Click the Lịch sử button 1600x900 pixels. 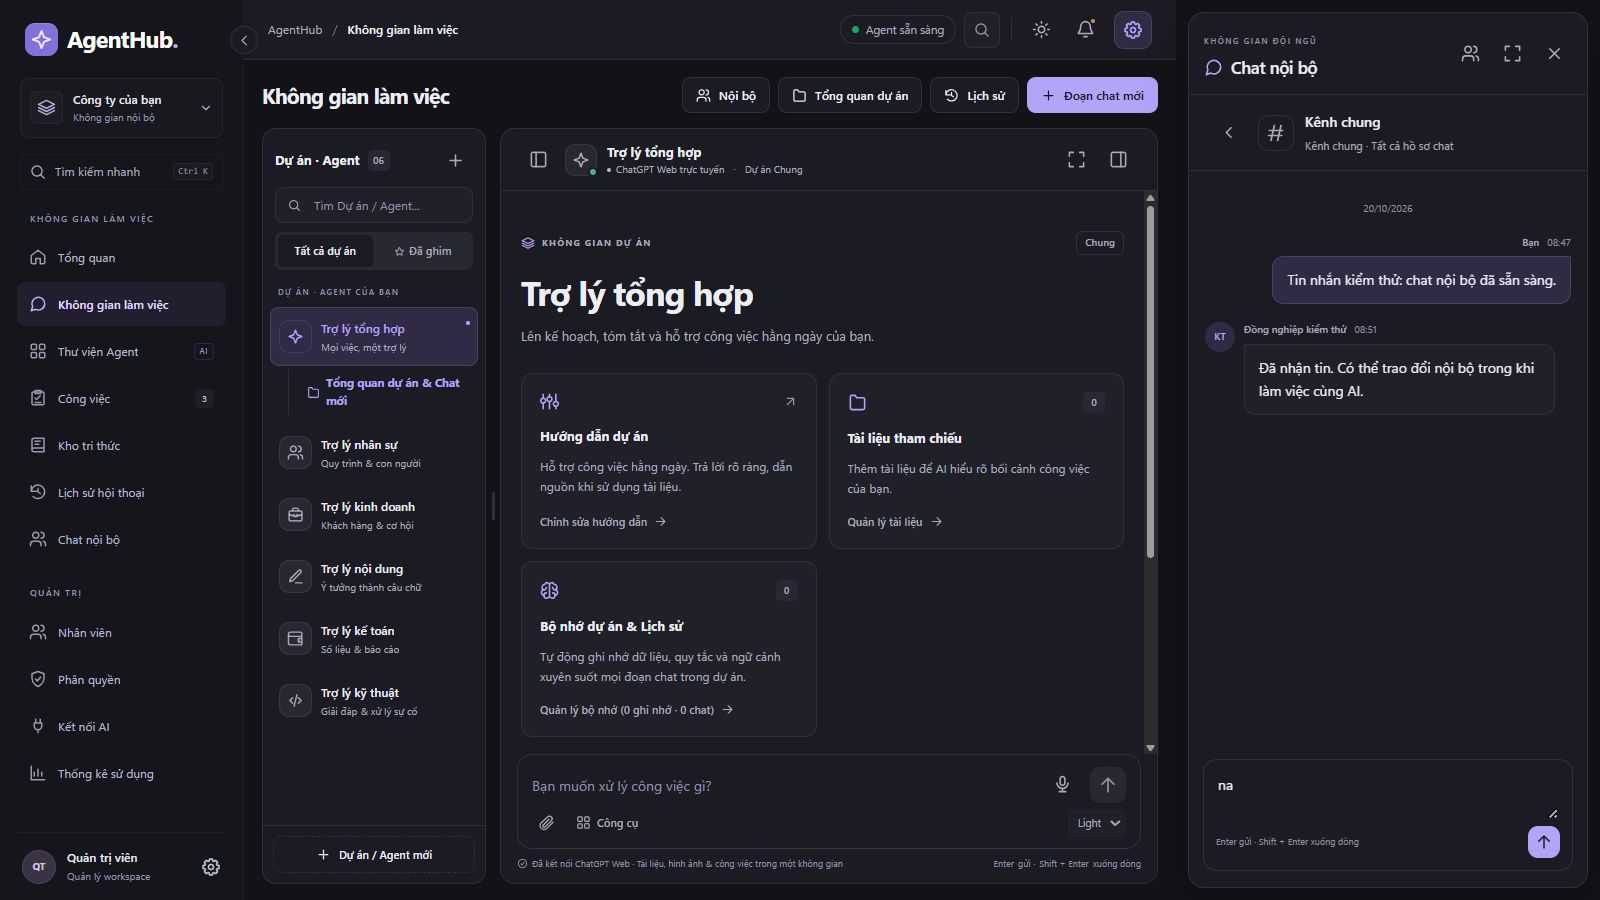tap(974, 96)
